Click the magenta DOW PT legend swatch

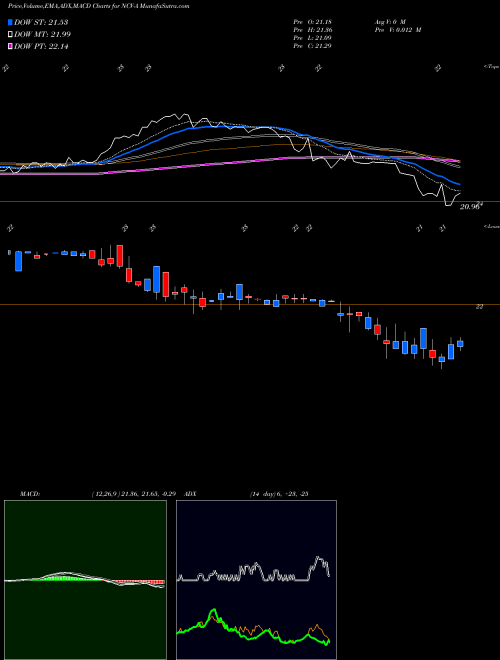10,46
